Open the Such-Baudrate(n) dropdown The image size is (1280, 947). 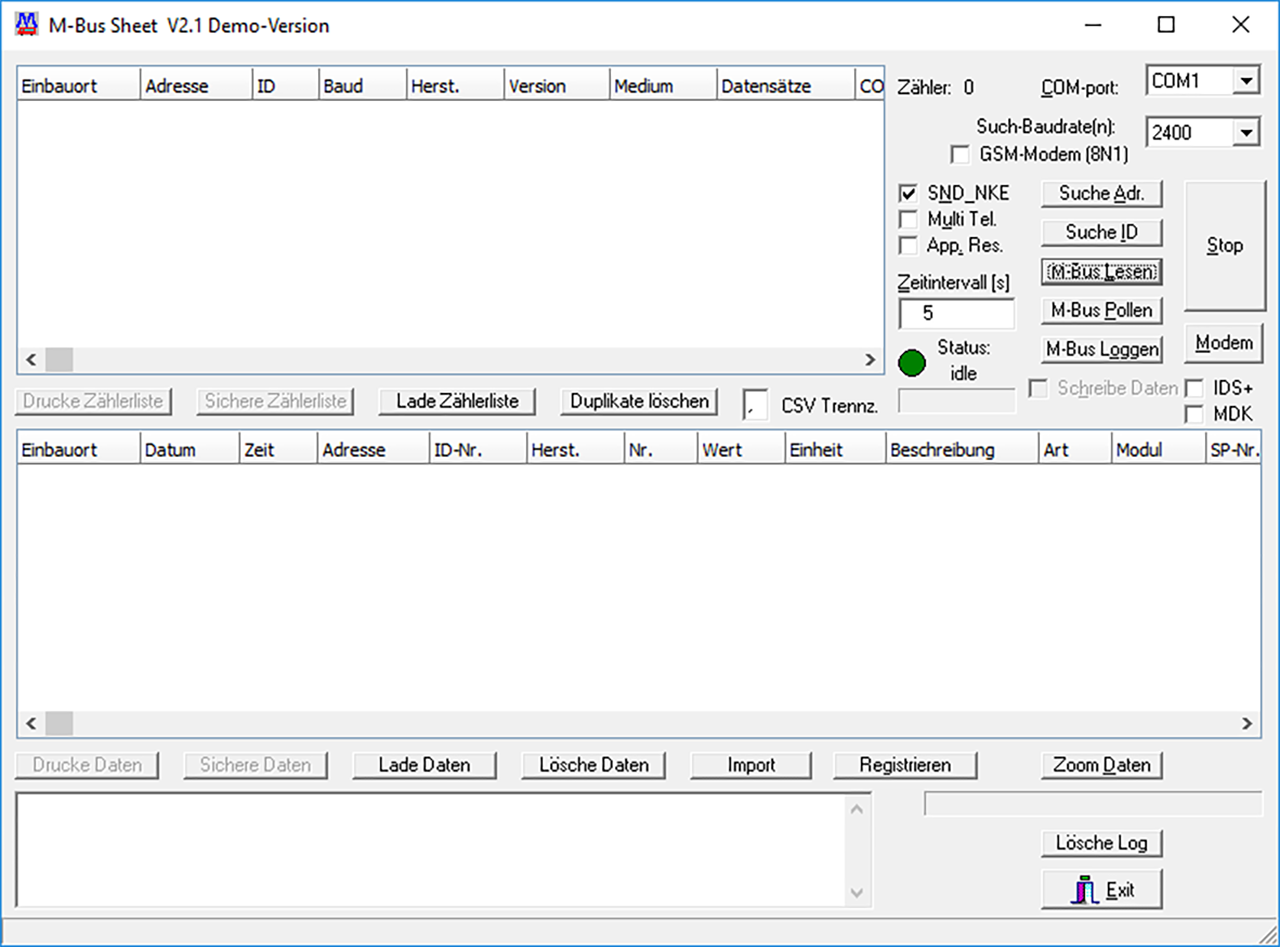(x=1245, y=131)
